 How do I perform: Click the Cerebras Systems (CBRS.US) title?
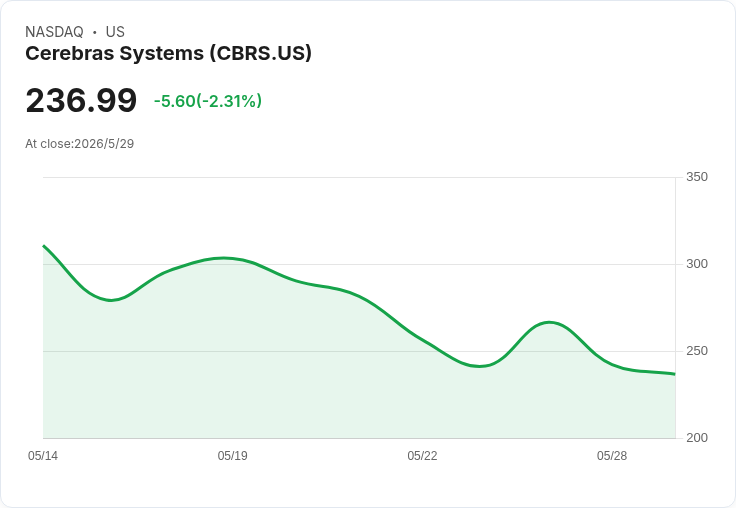click(x=168, y=53)
